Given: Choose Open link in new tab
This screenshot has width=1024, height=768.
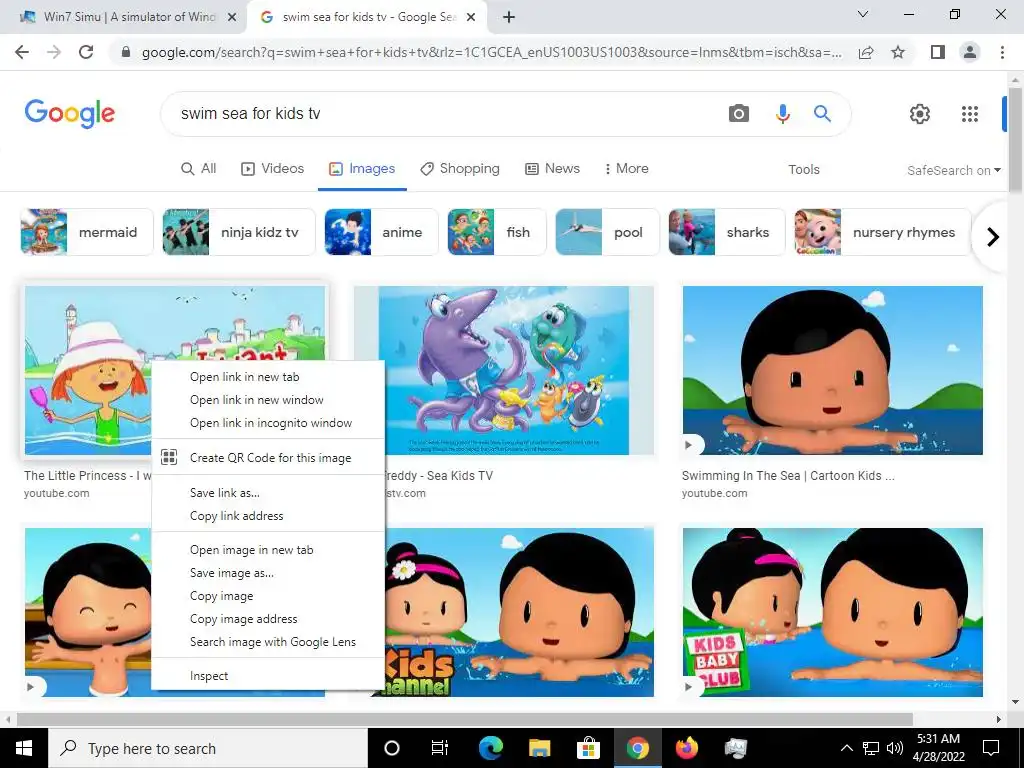Looking at the screenshot, I should (x=268, y=377).
